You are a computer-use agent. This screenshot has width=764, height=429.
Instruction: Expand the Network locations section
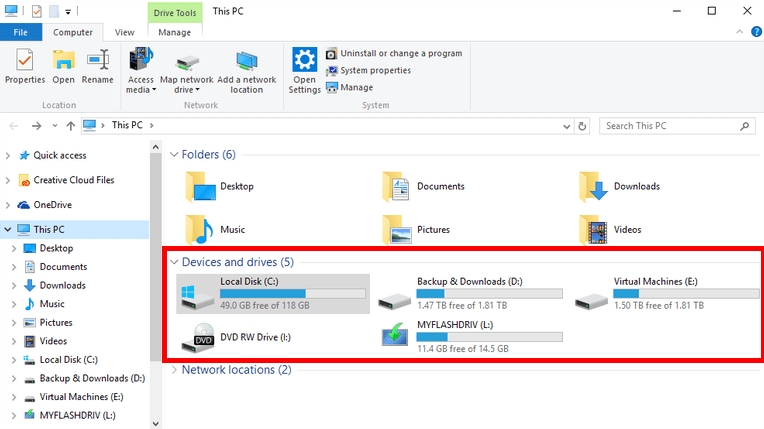(x=174, y=370)
